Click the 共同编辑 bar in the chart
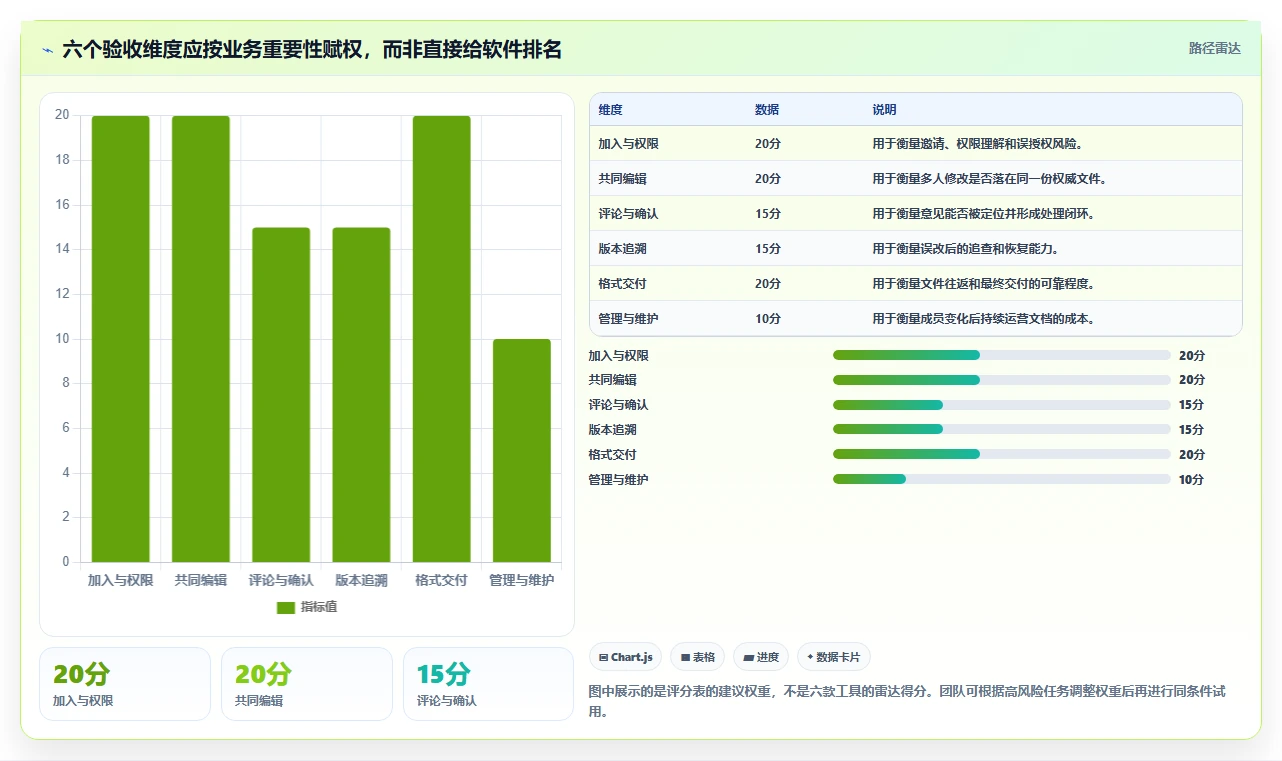Screen dimensions: 1282x761 click(x=201, y=339)
